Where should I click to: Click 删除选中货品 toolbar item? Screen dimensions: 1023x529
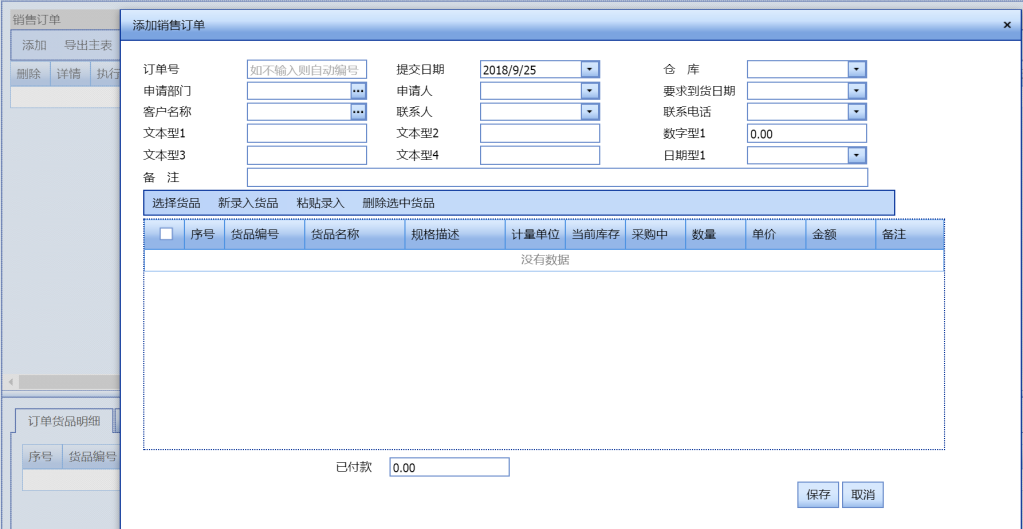pos(398,203)
